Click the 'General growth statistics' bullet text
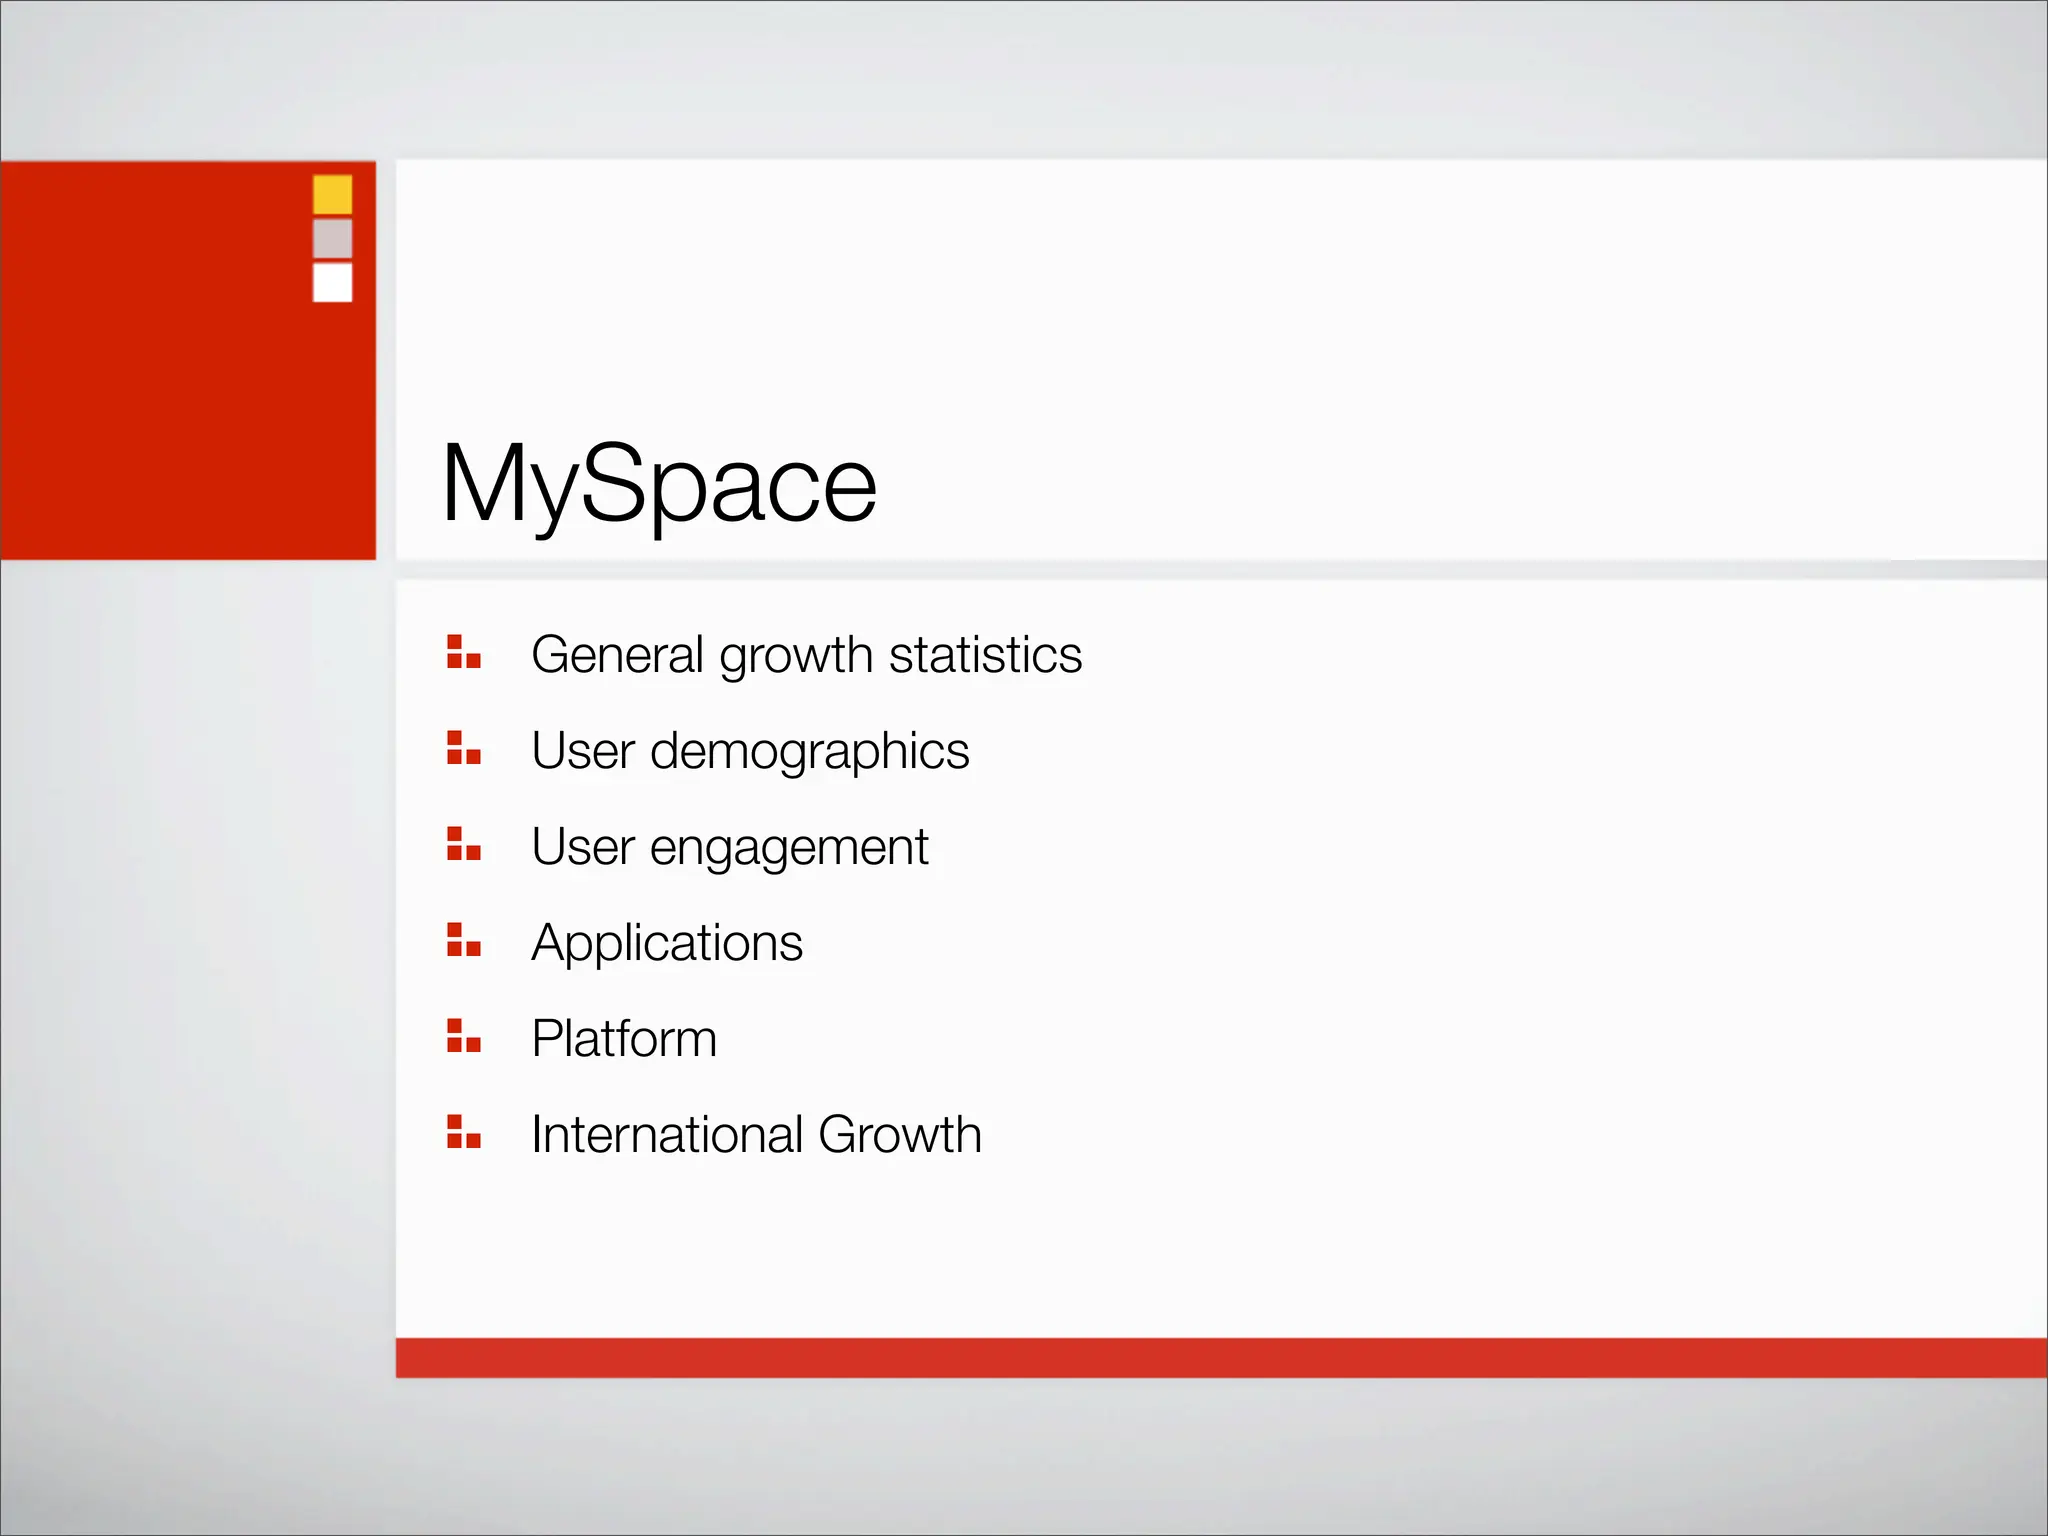The width and height of the screenshot is (2048, 1536). [806, 656]
